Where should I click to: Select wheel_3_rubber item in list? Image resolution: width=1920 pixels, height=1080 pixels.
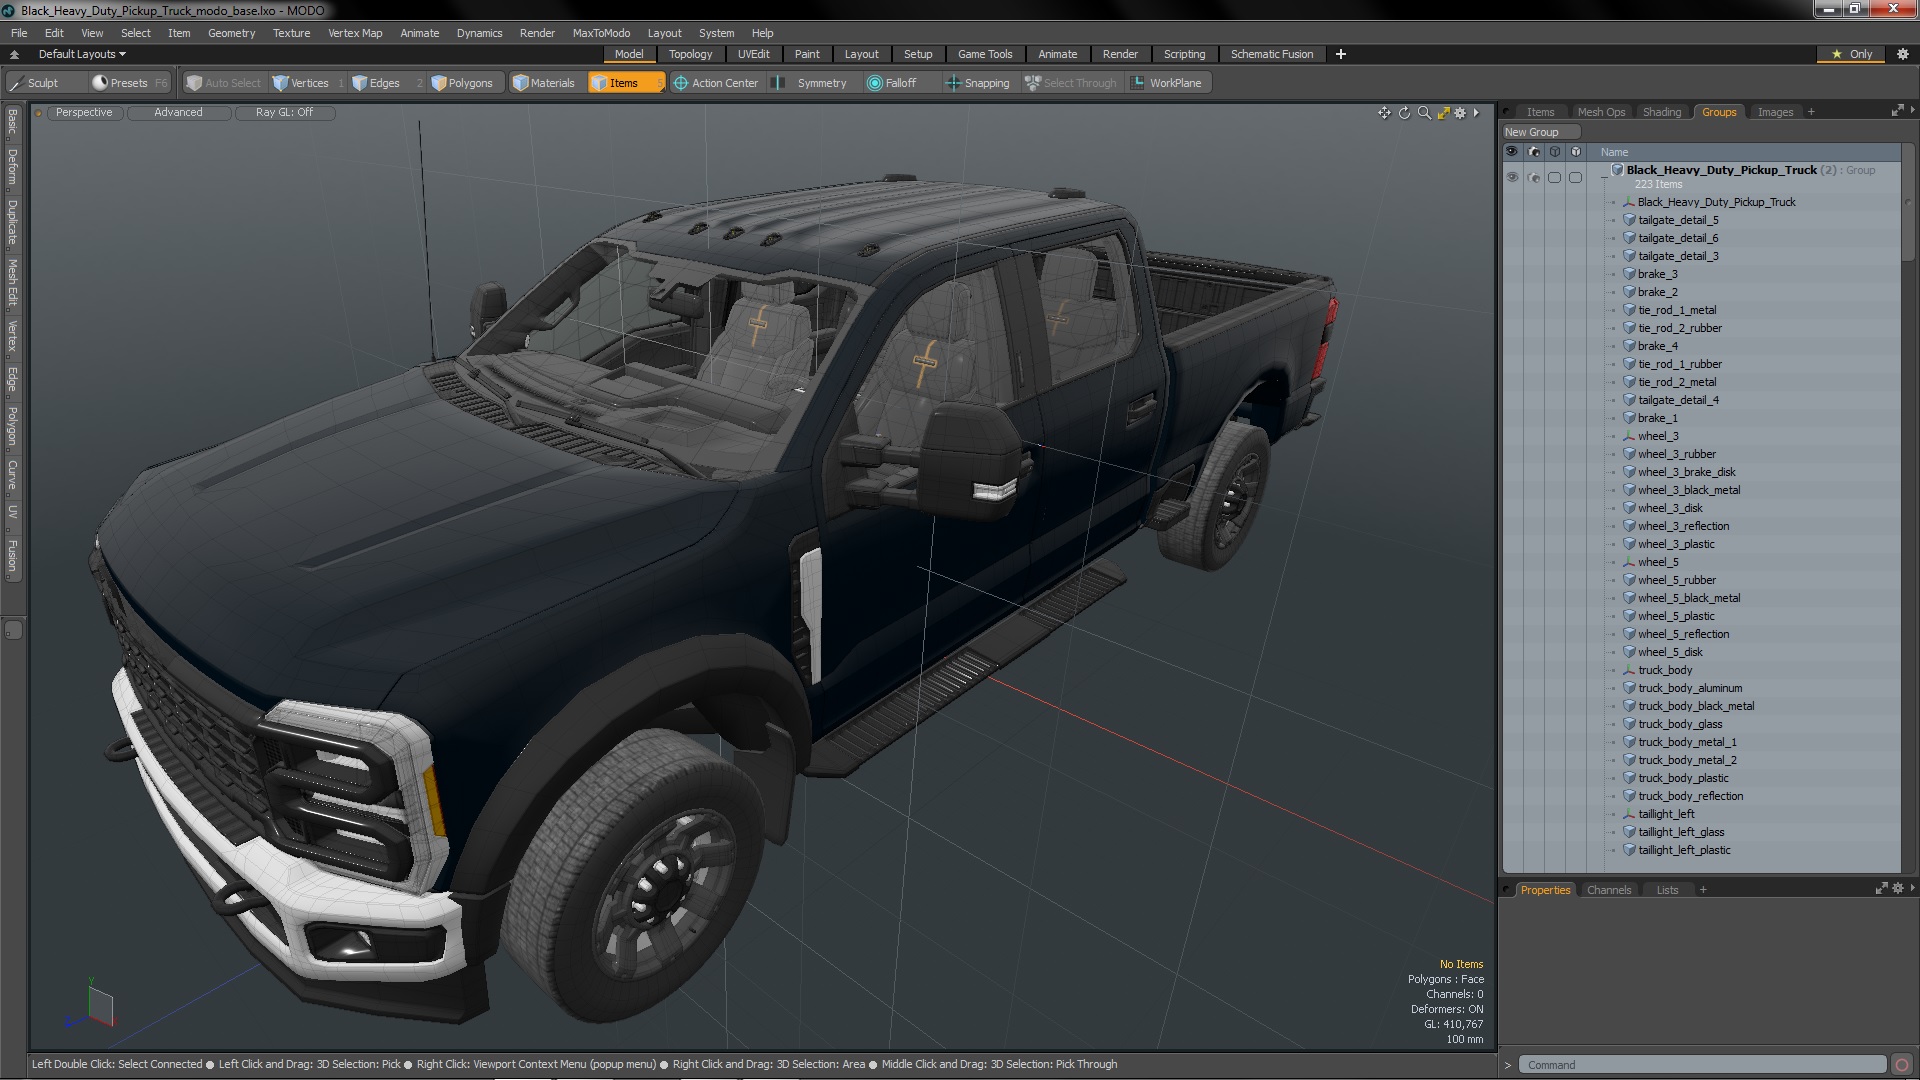coord(1676,454)
